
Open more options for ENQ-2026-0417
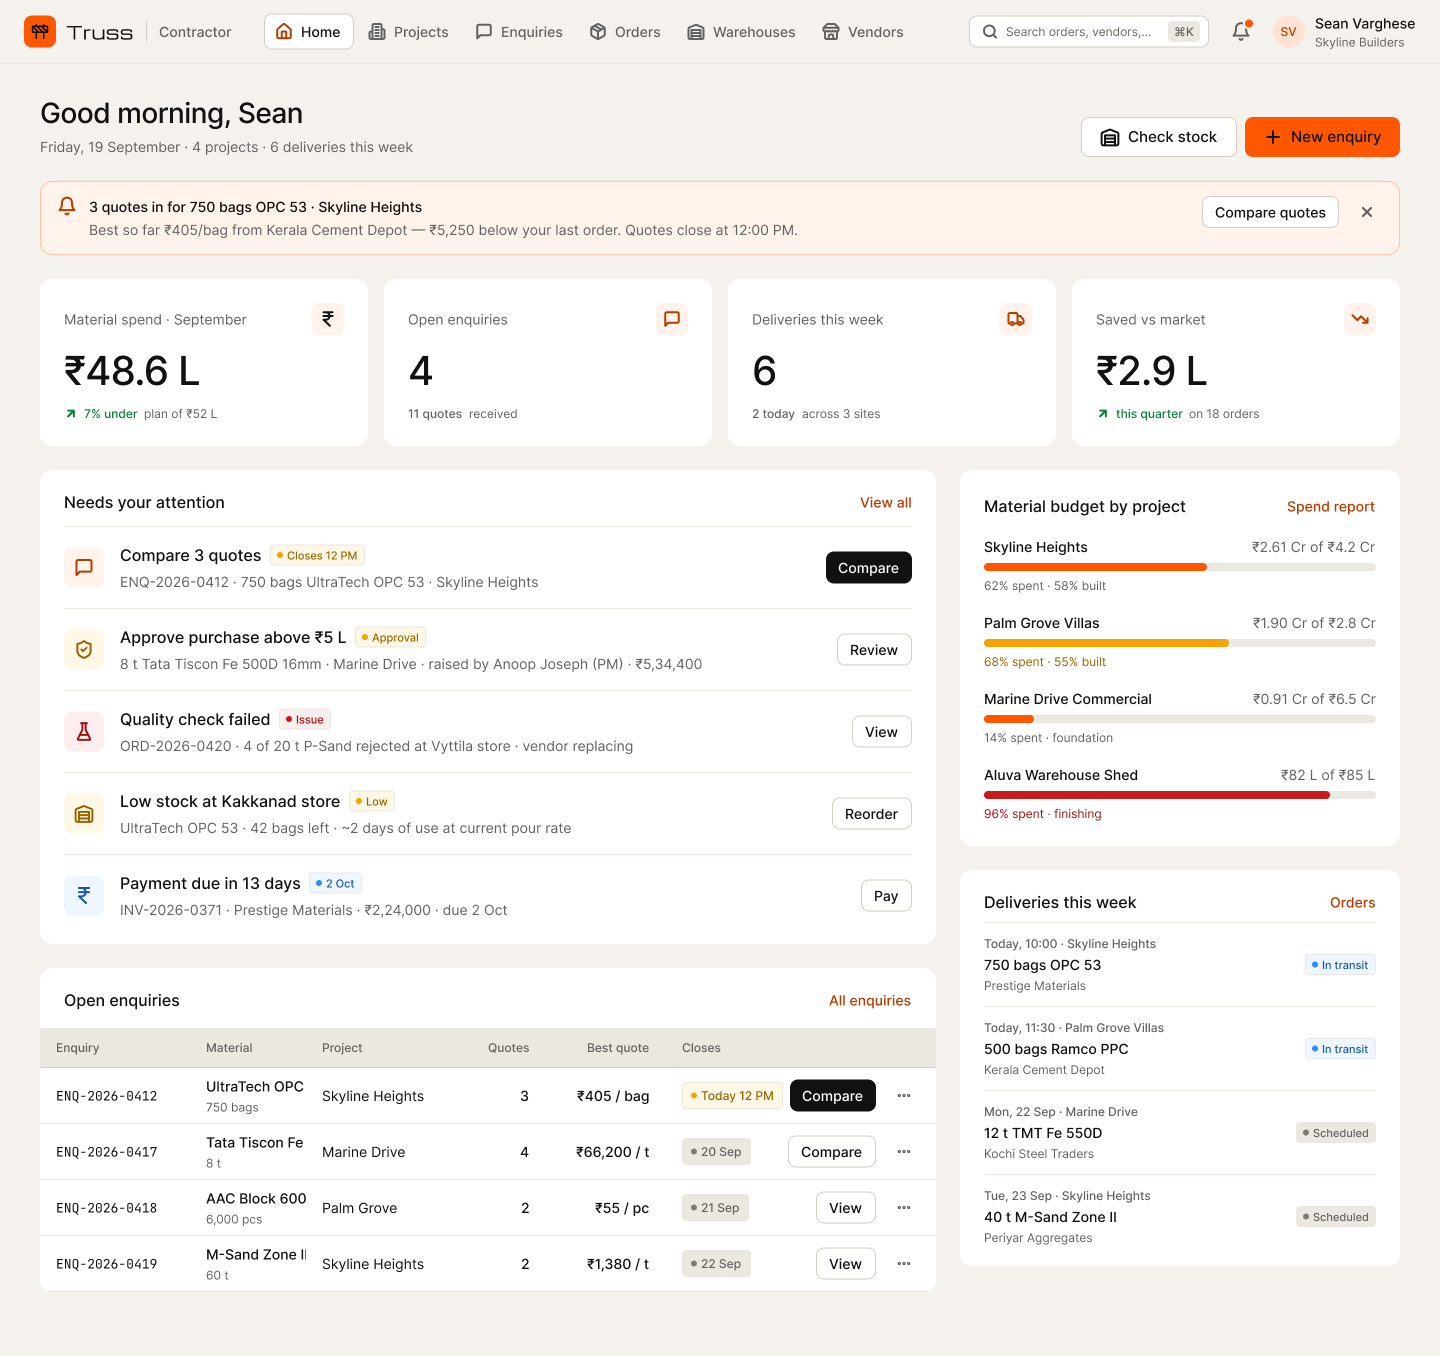click(x=904, y=1152)
